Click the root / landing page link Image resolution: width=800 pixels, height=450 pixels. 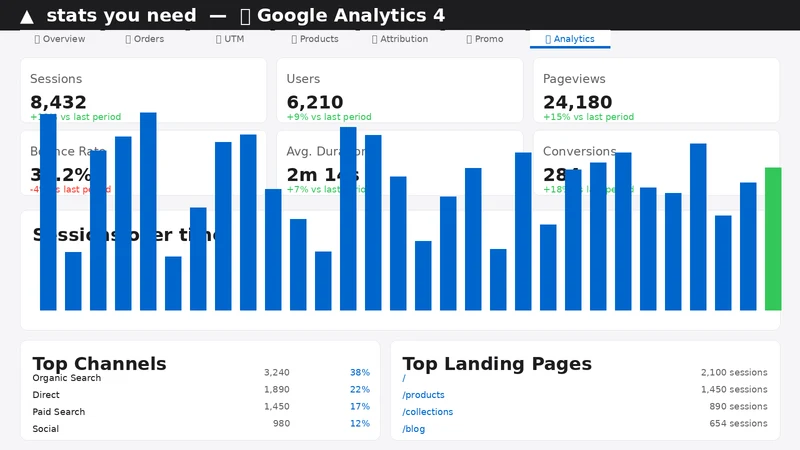point(404,378)
